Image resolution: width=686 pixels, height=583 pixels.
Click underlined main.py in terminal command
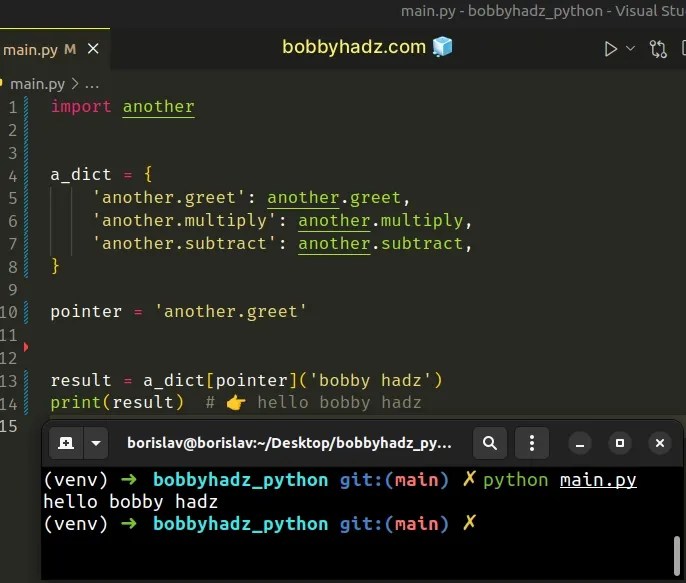coord(598,481)
